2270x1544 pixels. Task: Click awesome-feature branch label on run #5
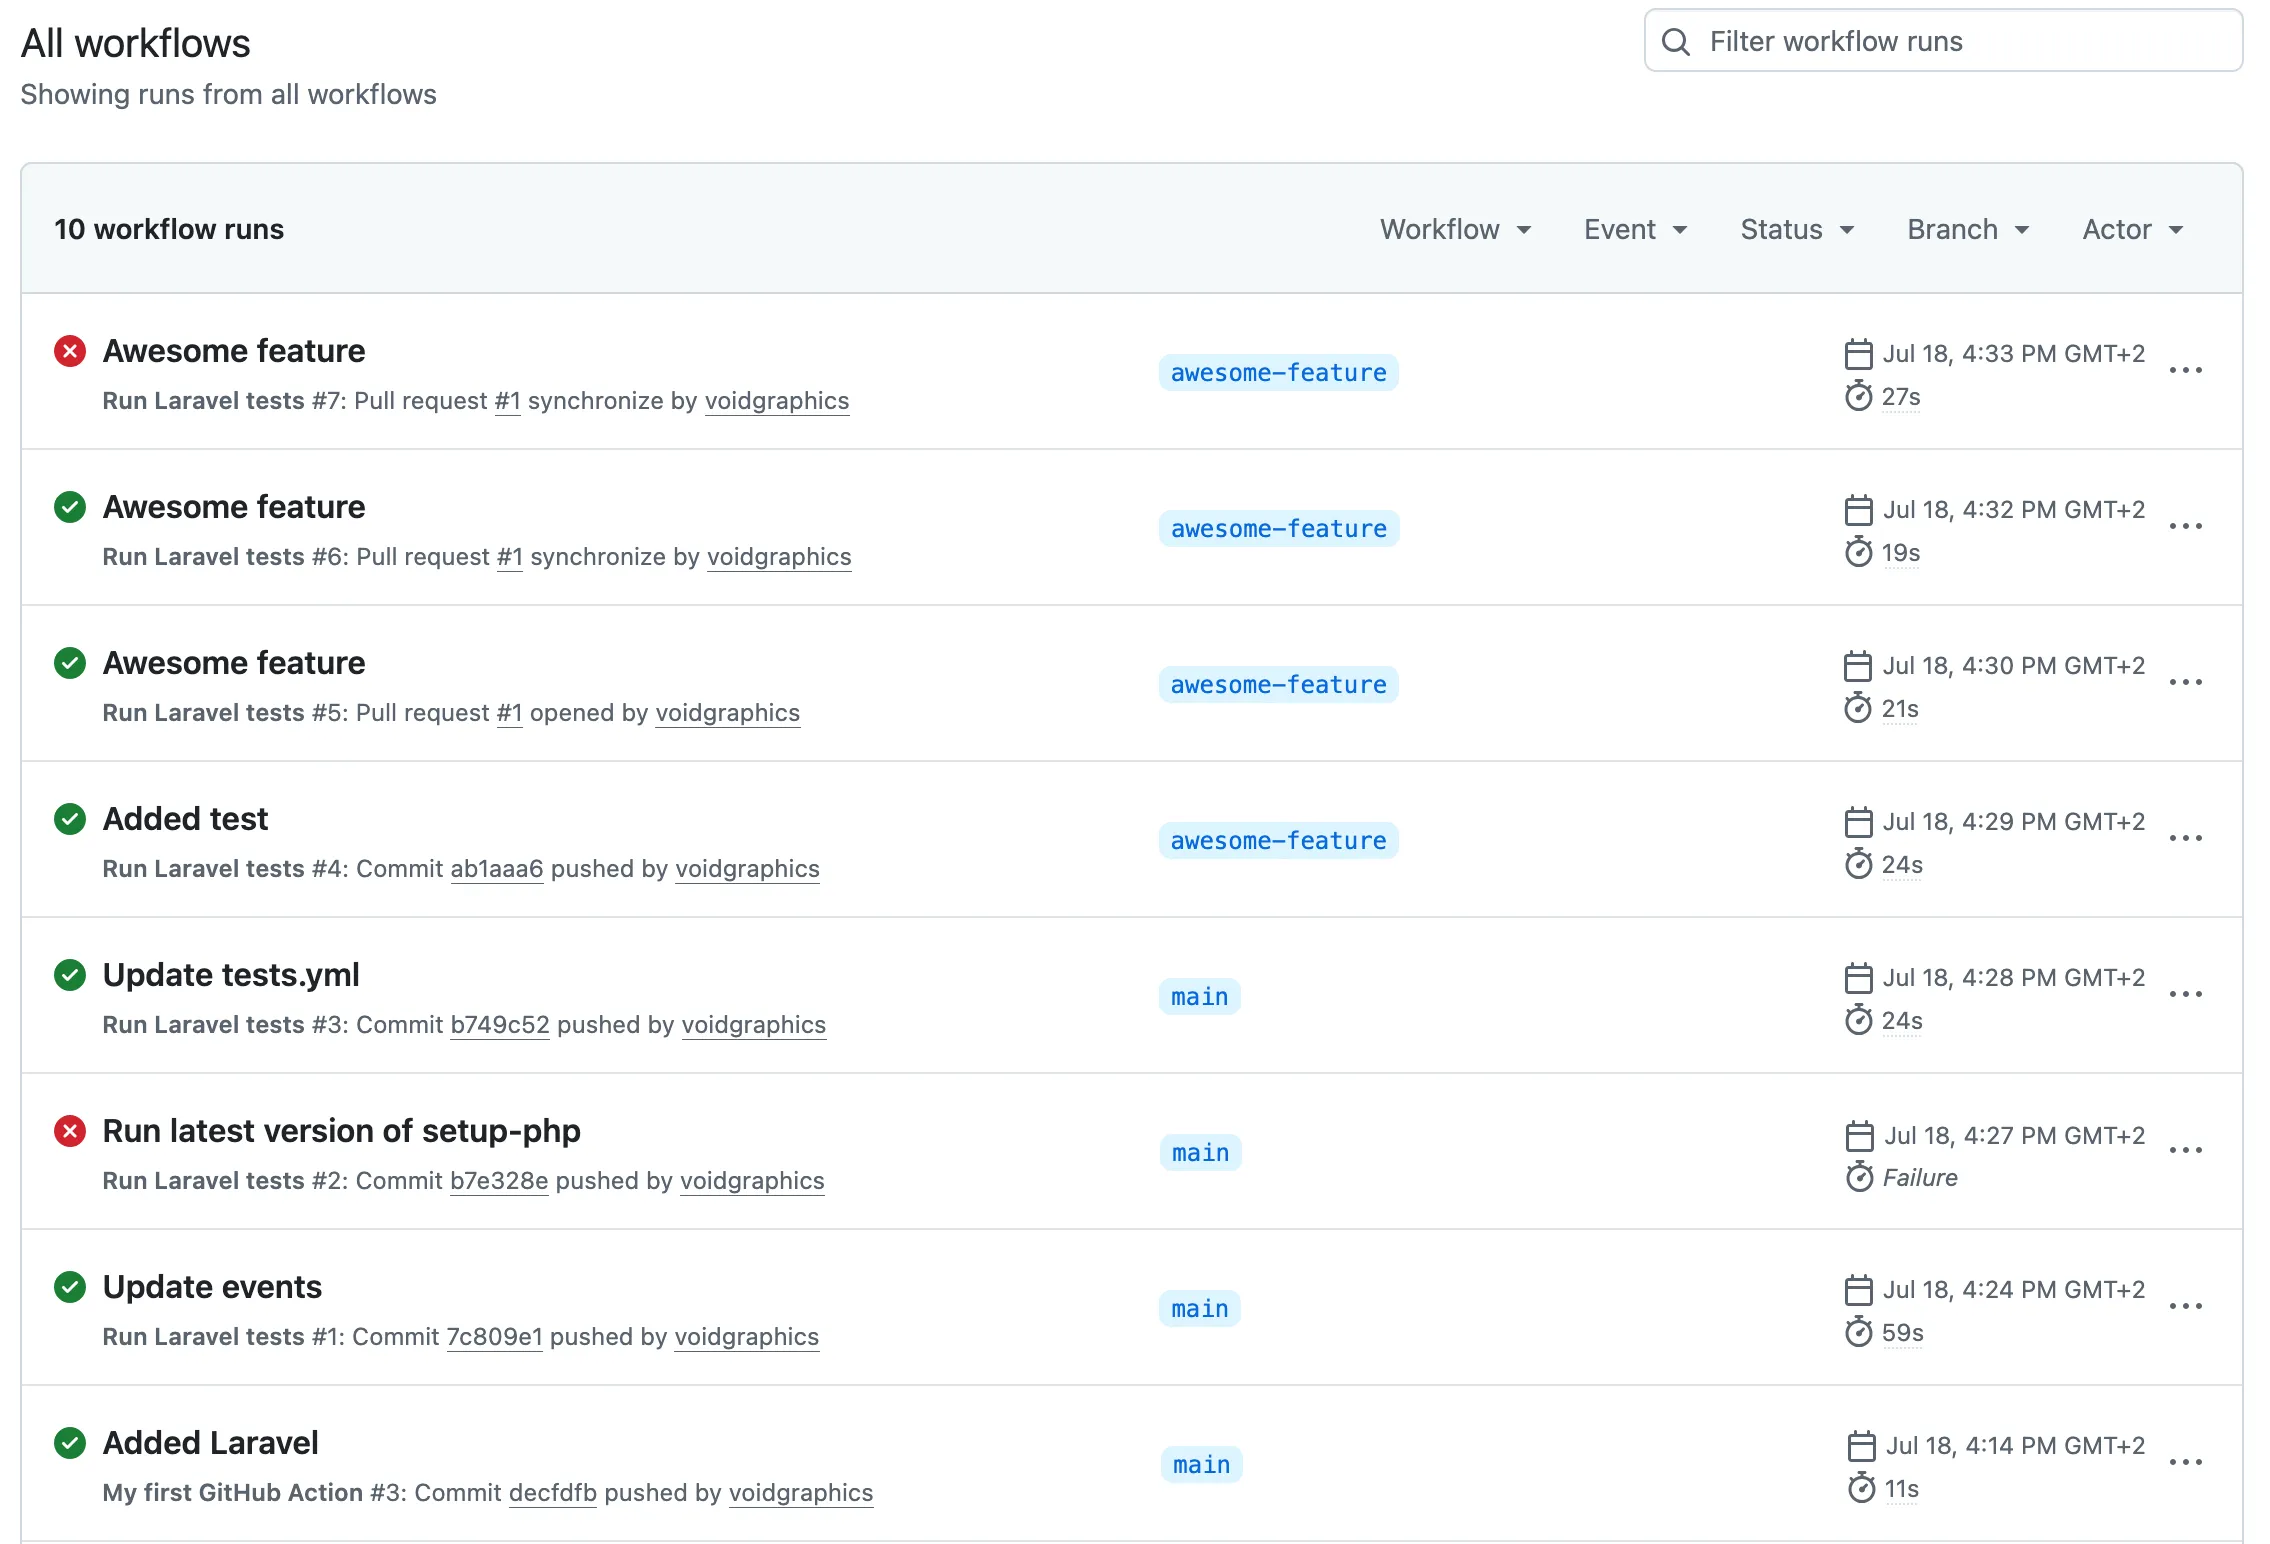point(1279,685)
